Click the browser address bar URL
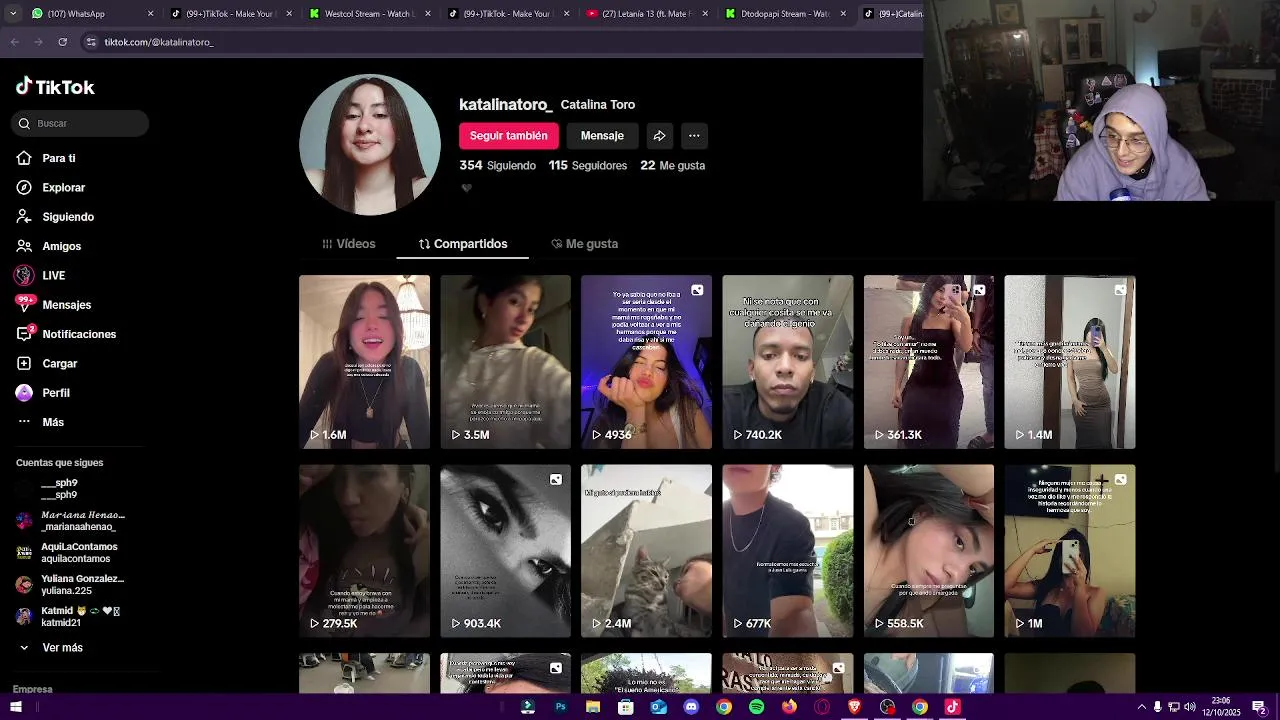This screenshot has width=1280, height=720. coord(158,42)
